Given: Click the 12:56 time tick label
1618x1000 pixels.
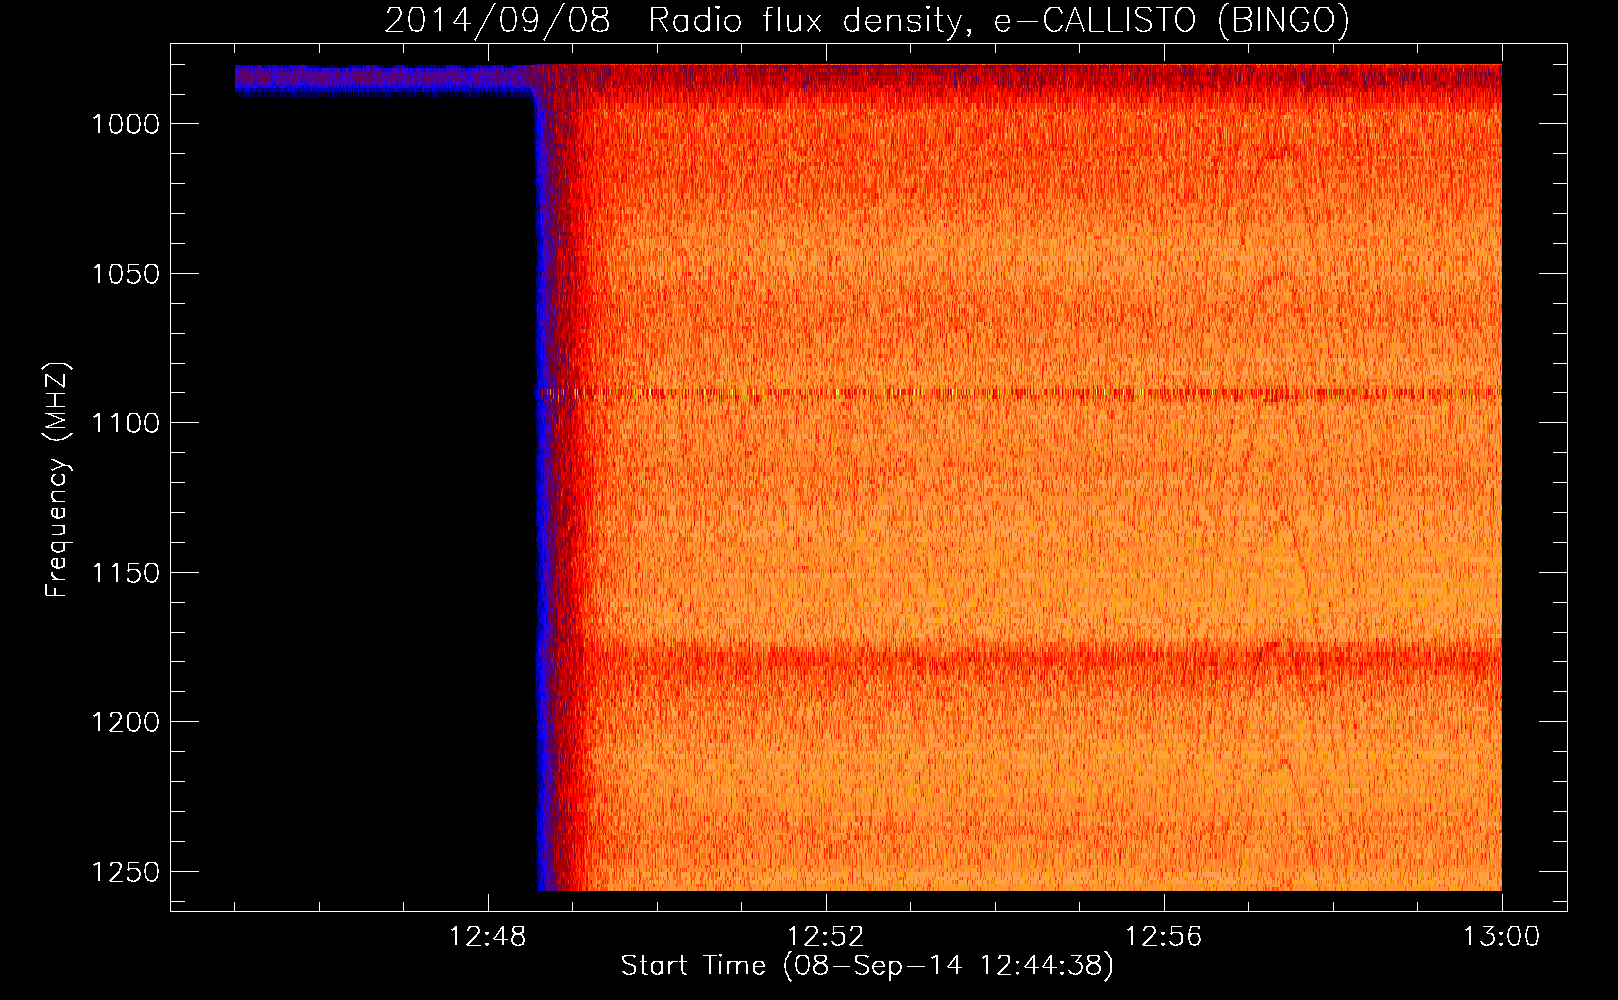Looking at the screenshot, I should pos(1164,937).
